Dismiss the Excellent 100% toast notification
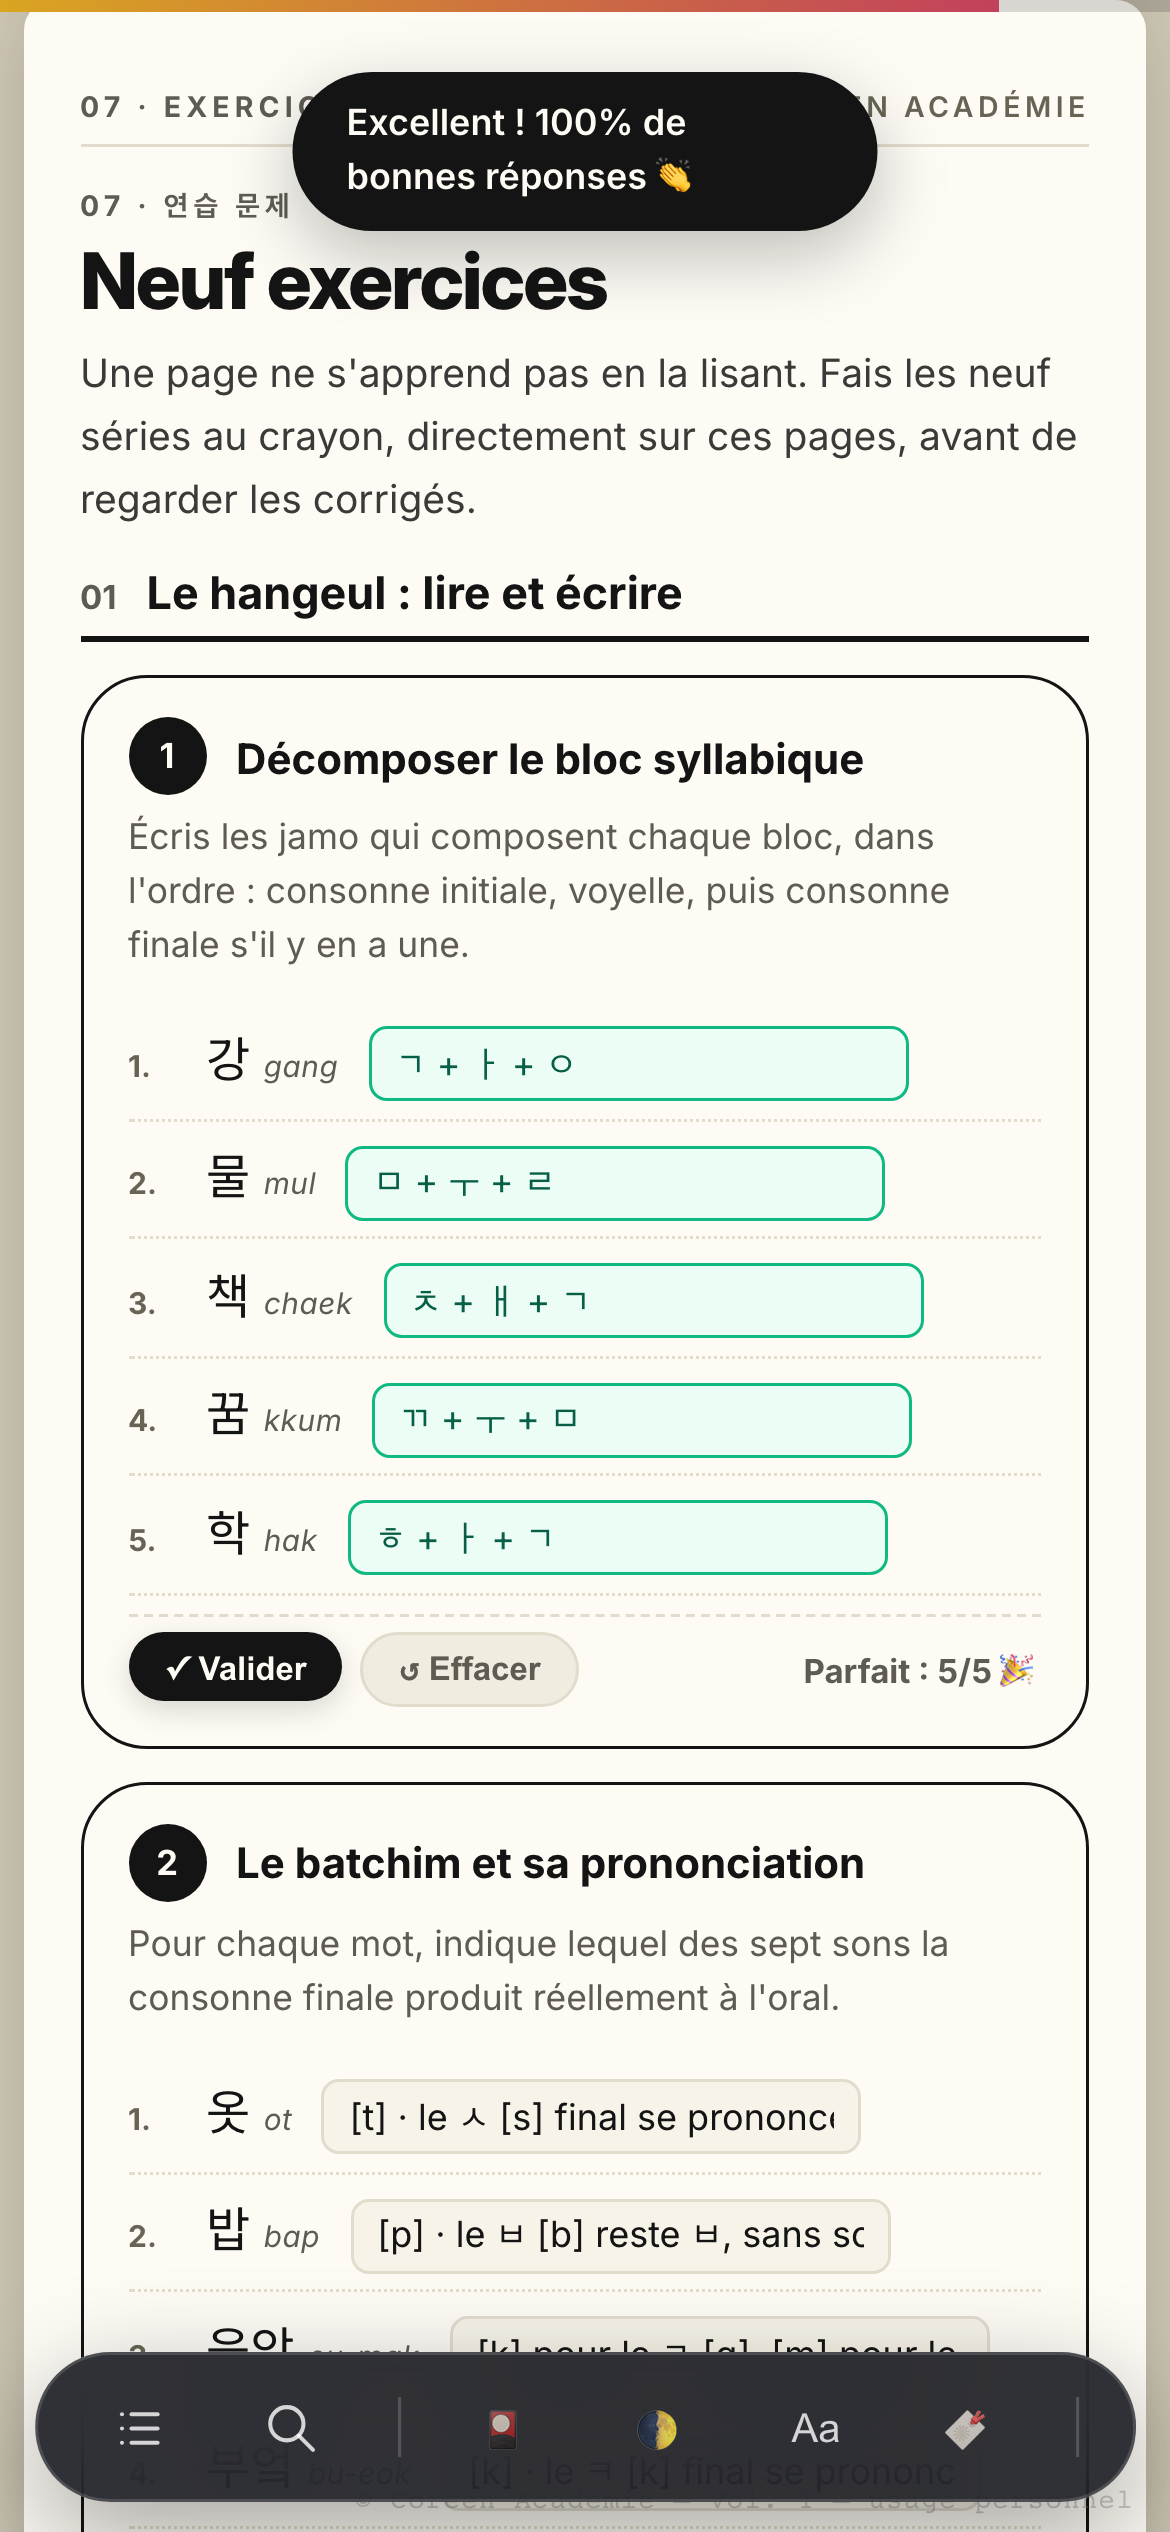This screenshot has width=1170, height=2532. [x=585, y=151]
